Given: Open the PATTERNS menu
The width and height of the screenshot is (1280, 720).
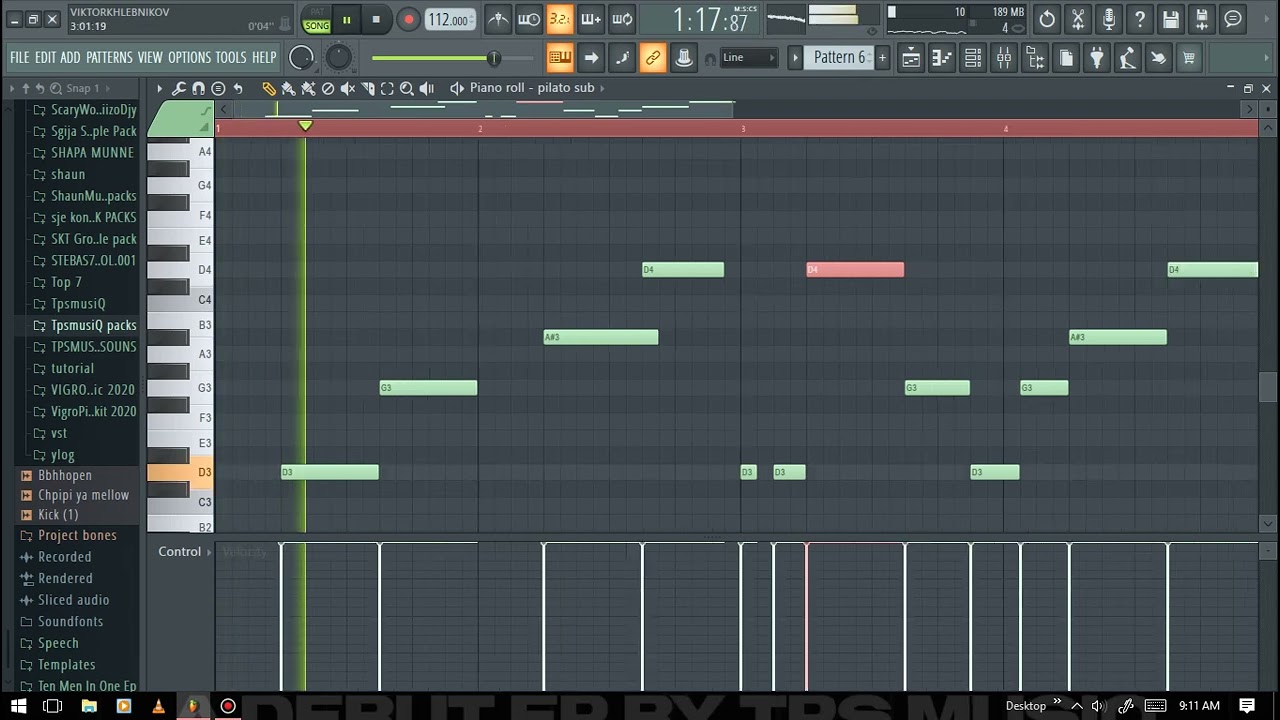Looking at the screenshot, I should click(x=109, y=58).
